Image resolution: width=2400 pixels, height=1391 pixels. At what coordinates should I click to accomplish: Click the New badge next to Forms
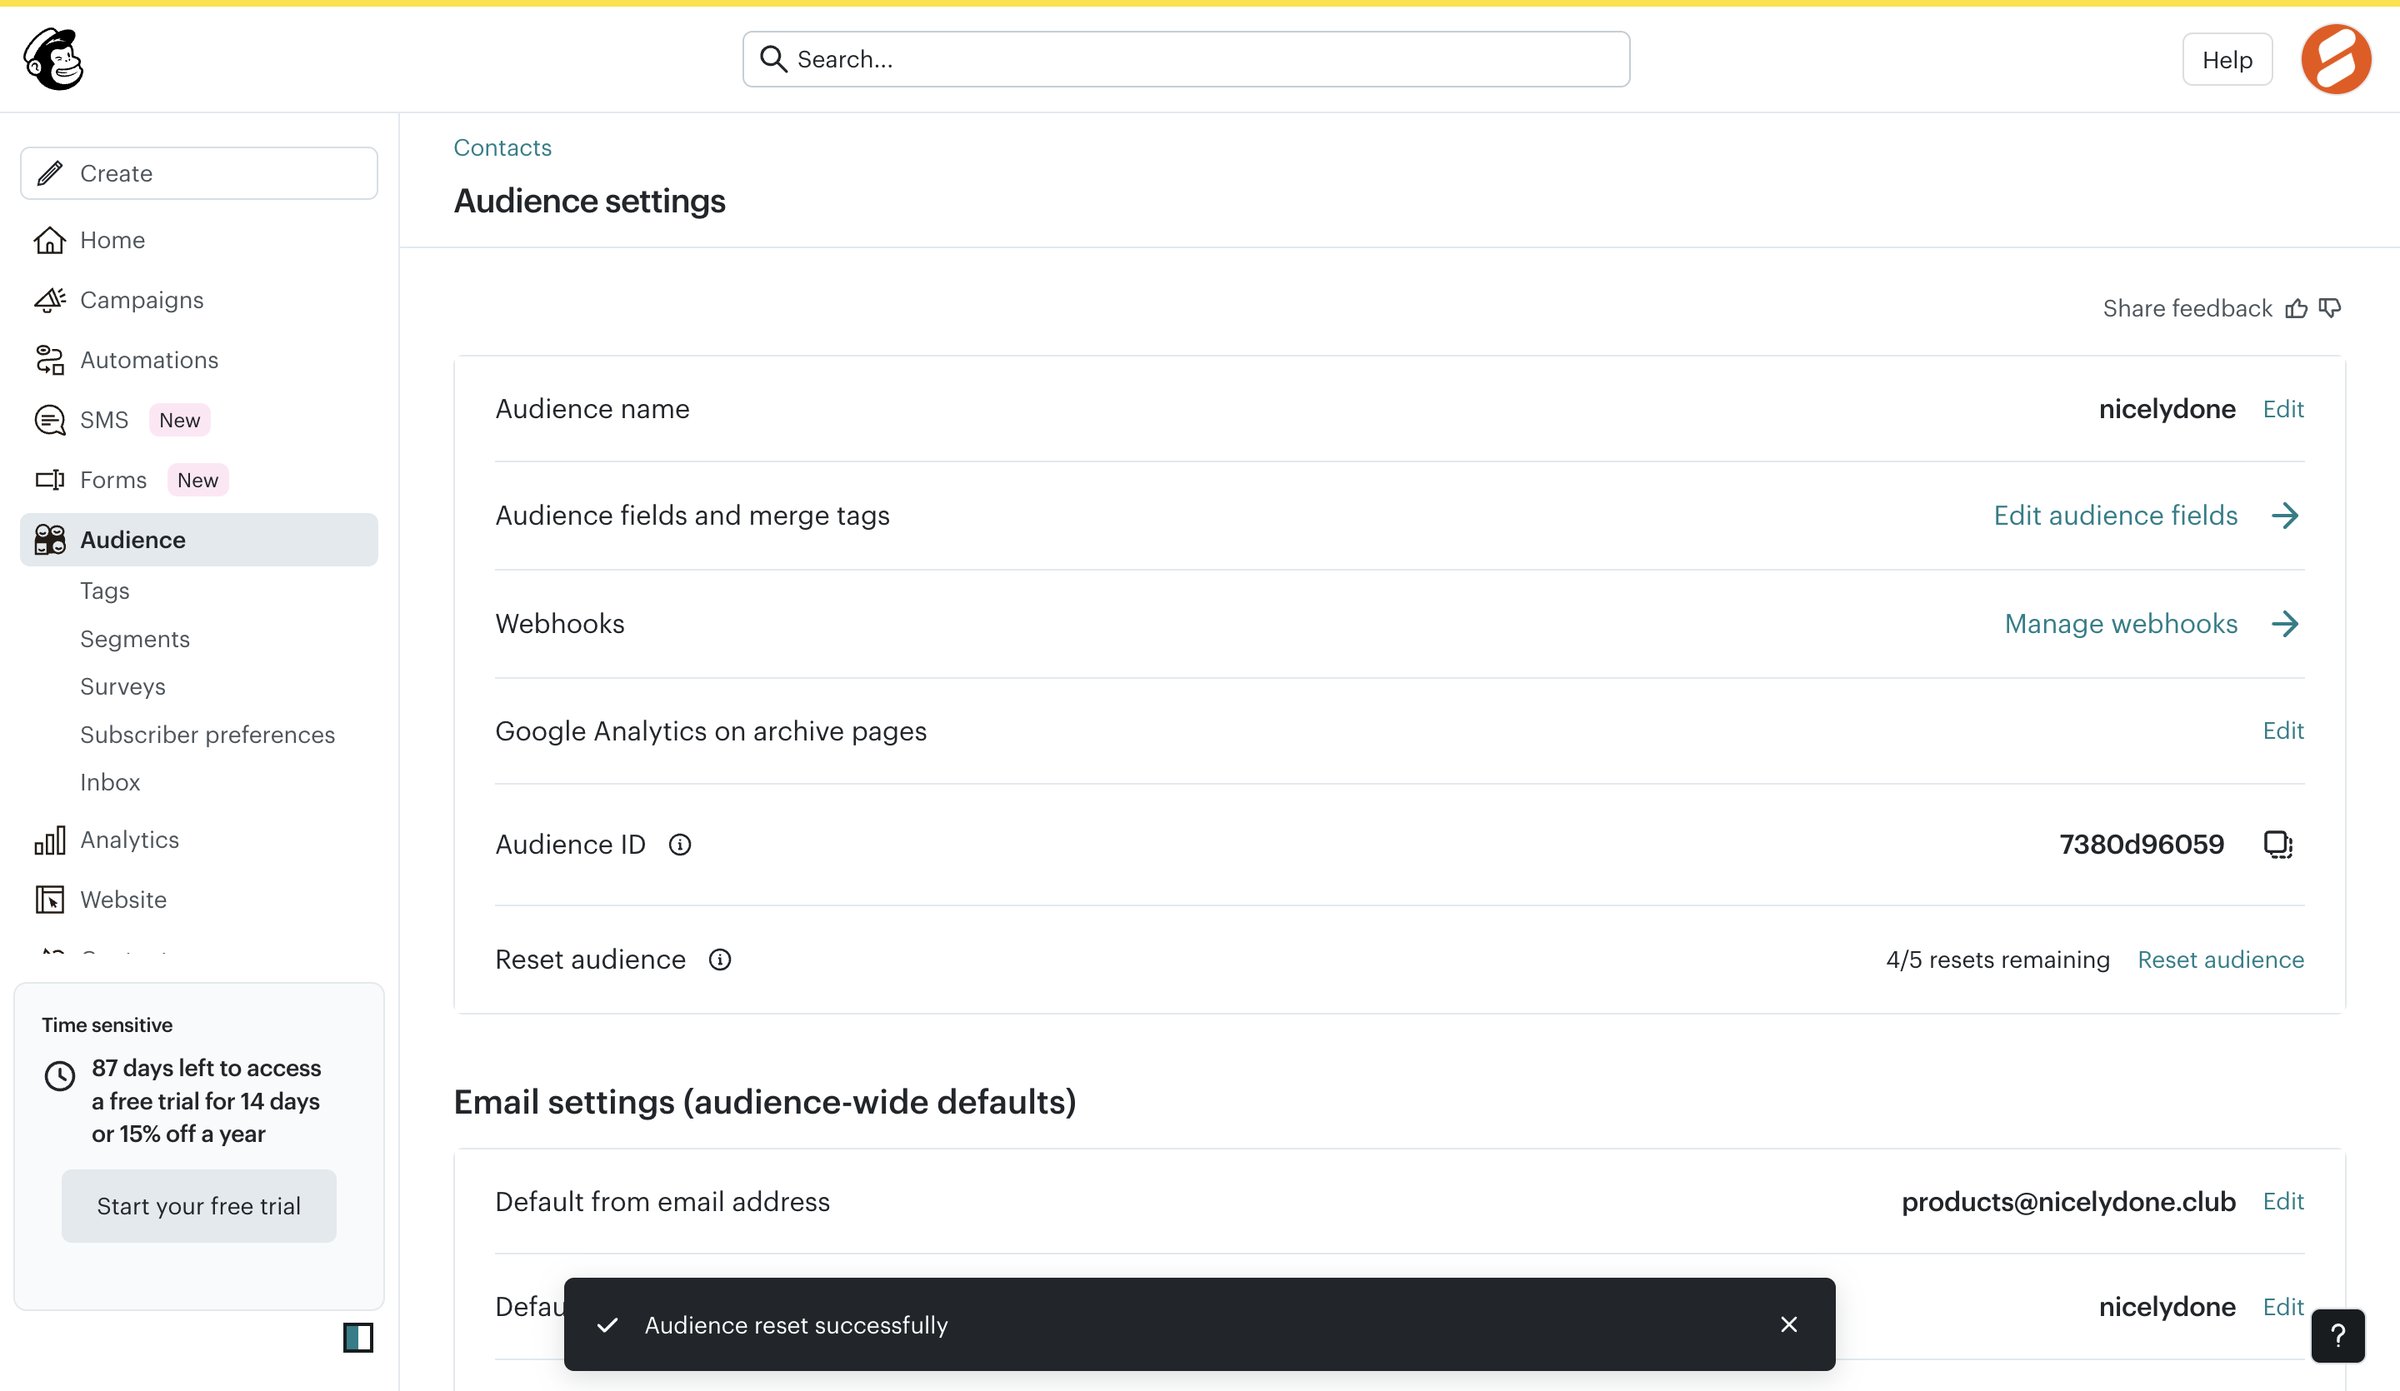click(198, 480)
